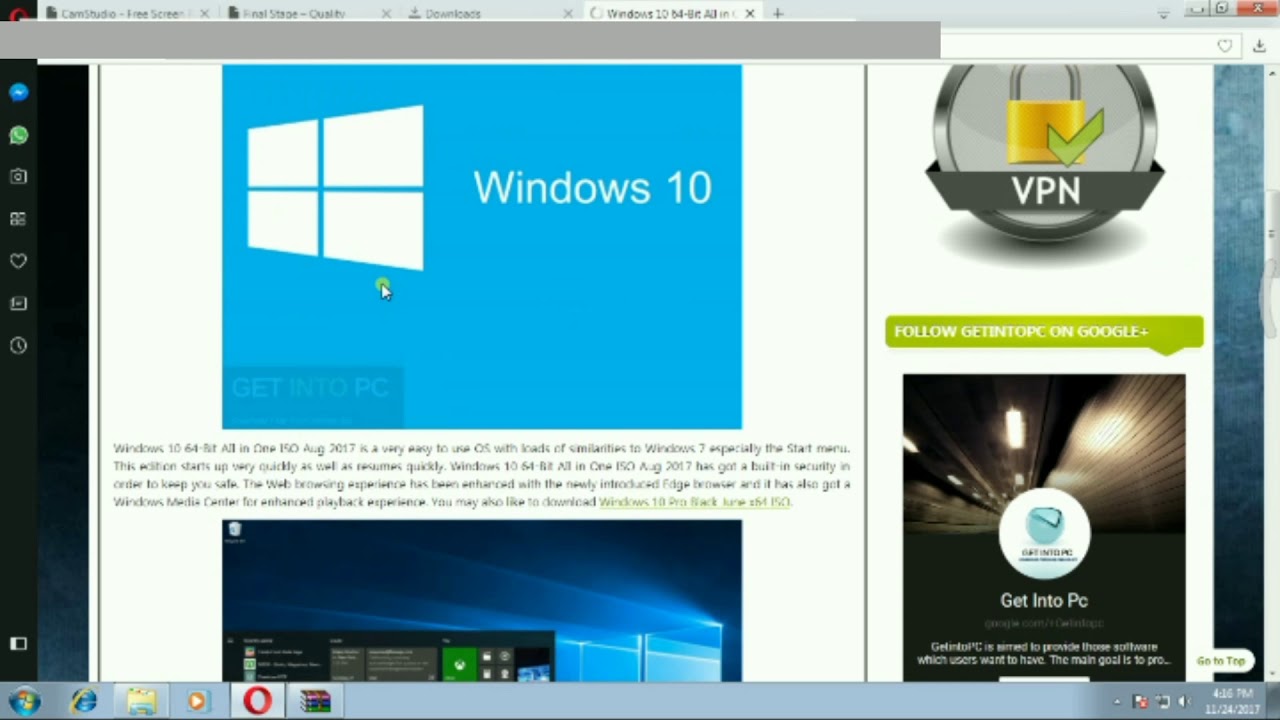Open the media player taskbar icon
Image resolution: width=1280 pixels, height=720 pixels.
point(197,702)
